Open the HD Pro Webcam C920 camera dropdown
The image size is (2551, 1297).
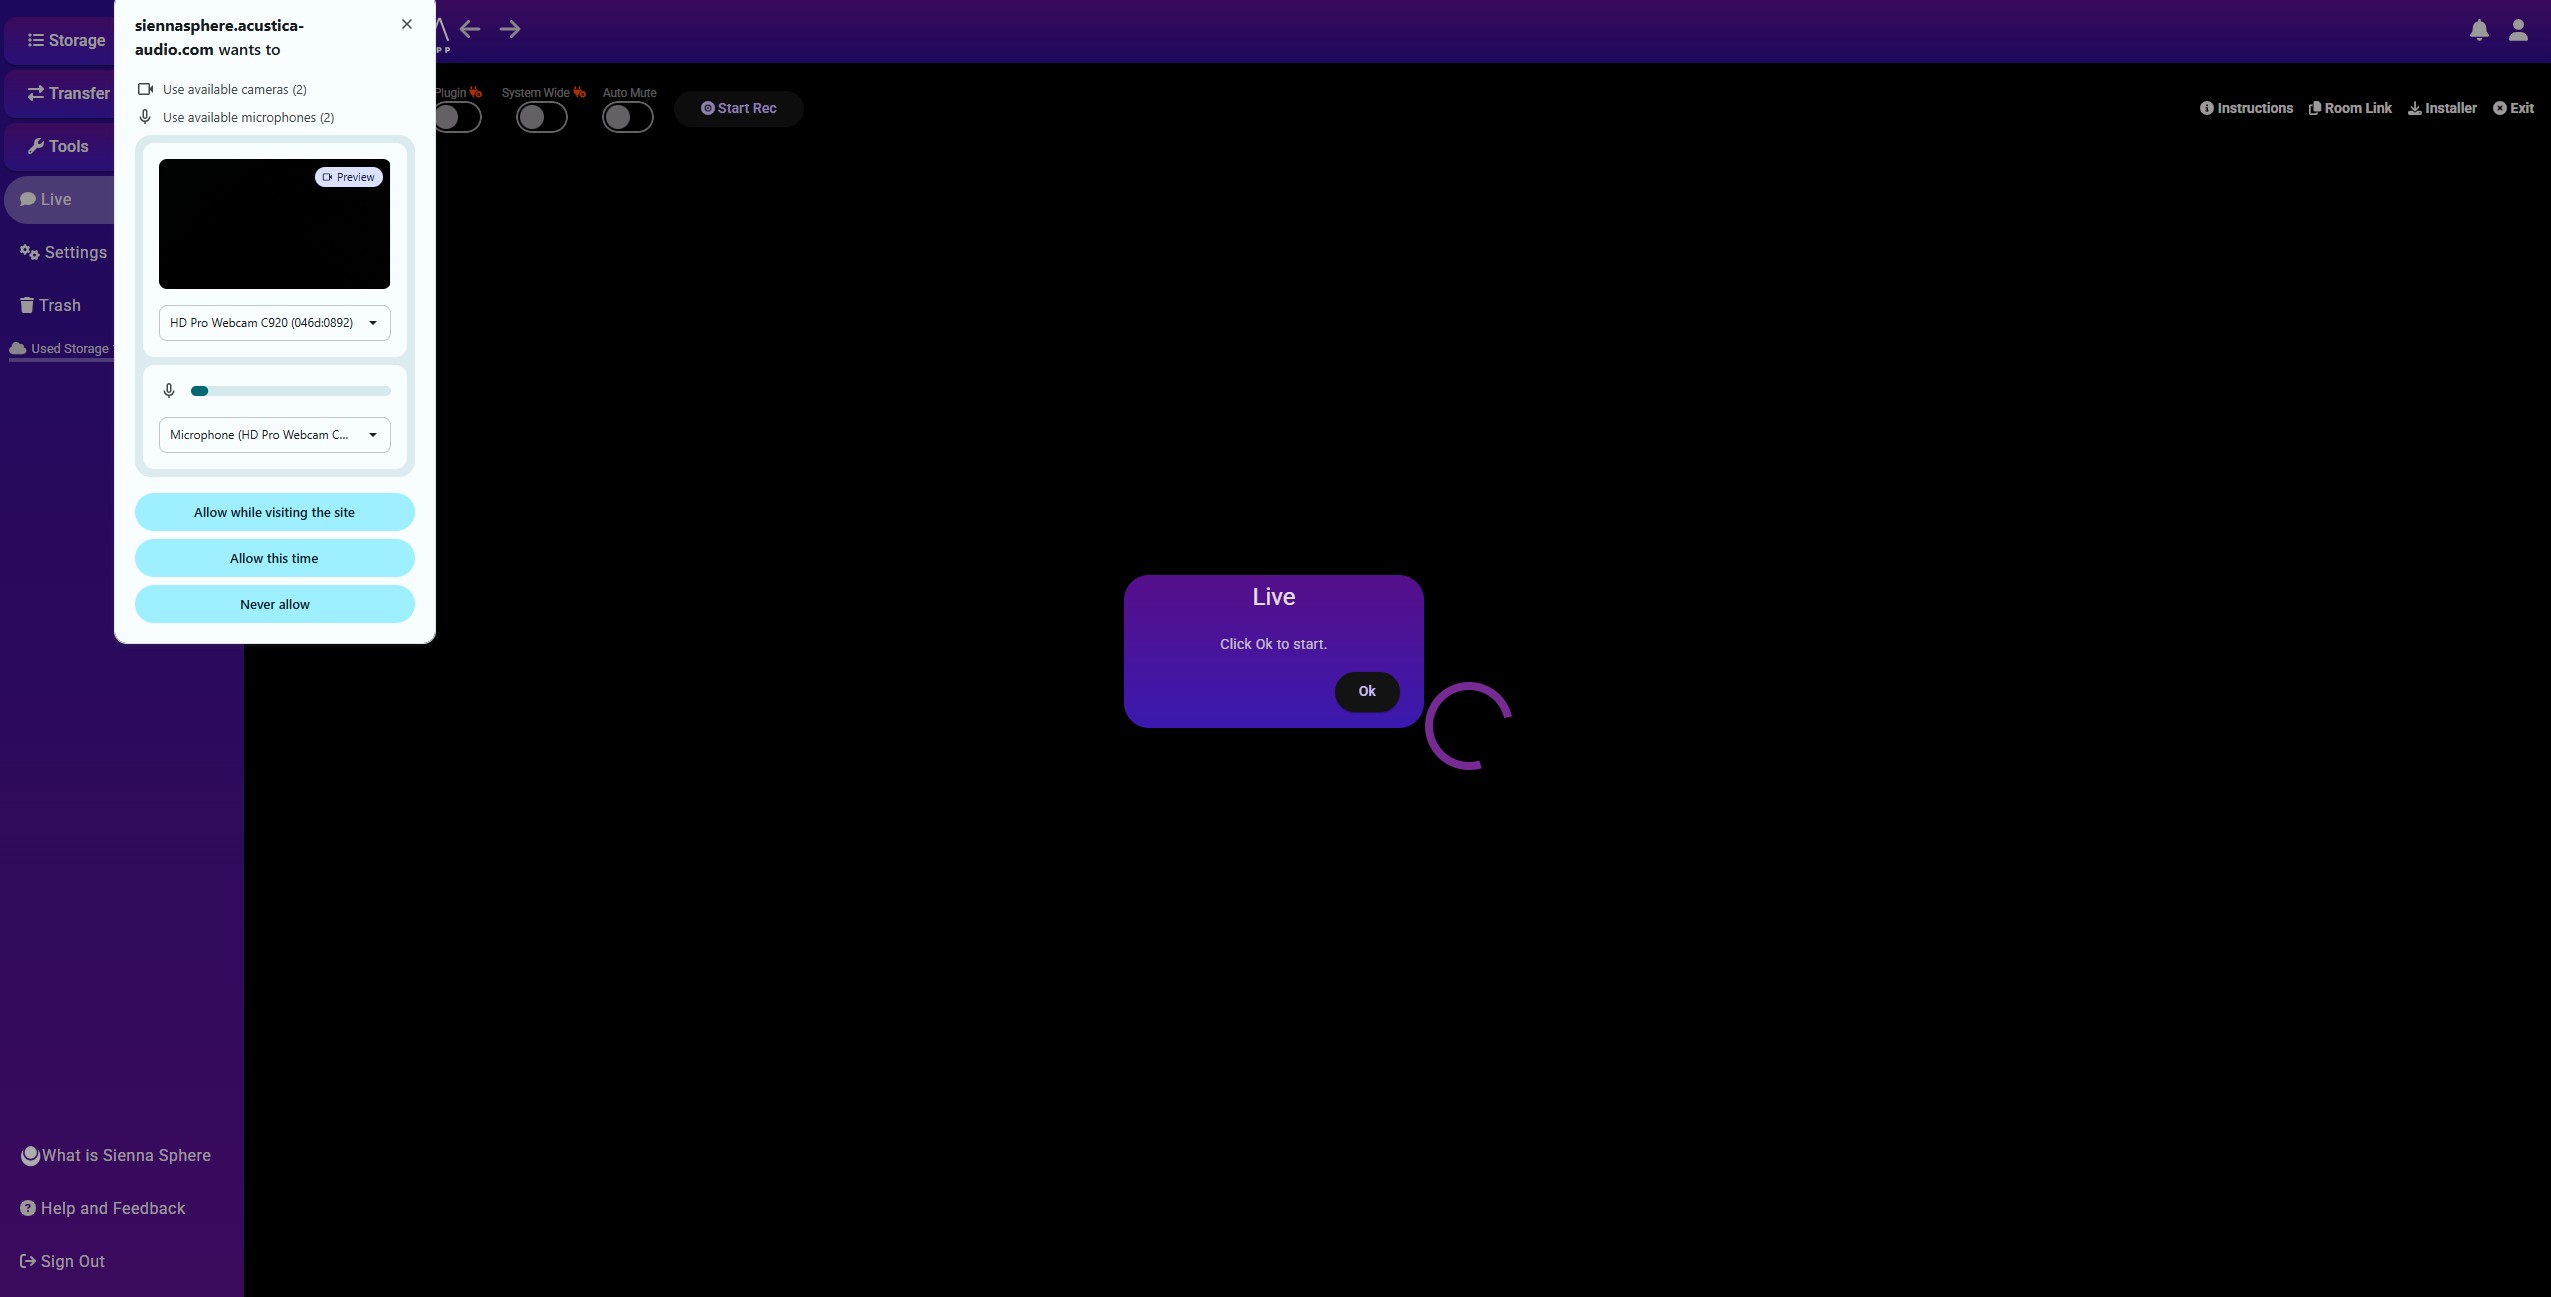point(274,323)
